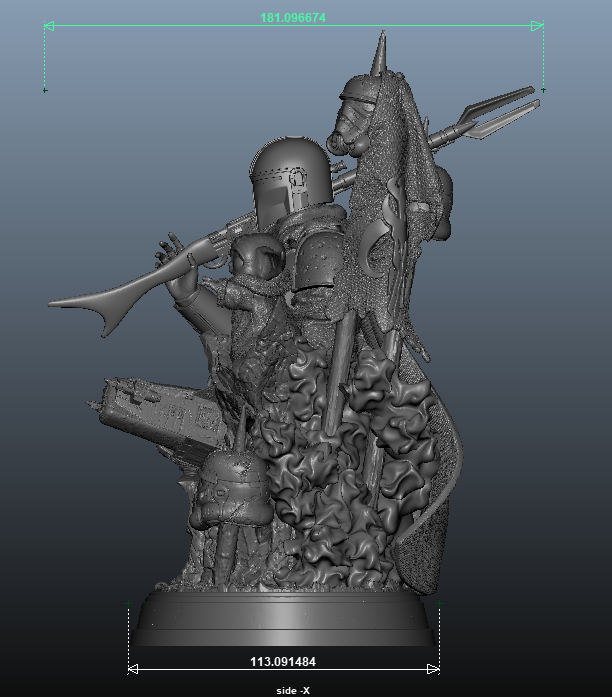Pick the left arrowhead of the green dimension line
This screenshot has width=612, height=697.
pyautogui.click(x=49, y=26)
